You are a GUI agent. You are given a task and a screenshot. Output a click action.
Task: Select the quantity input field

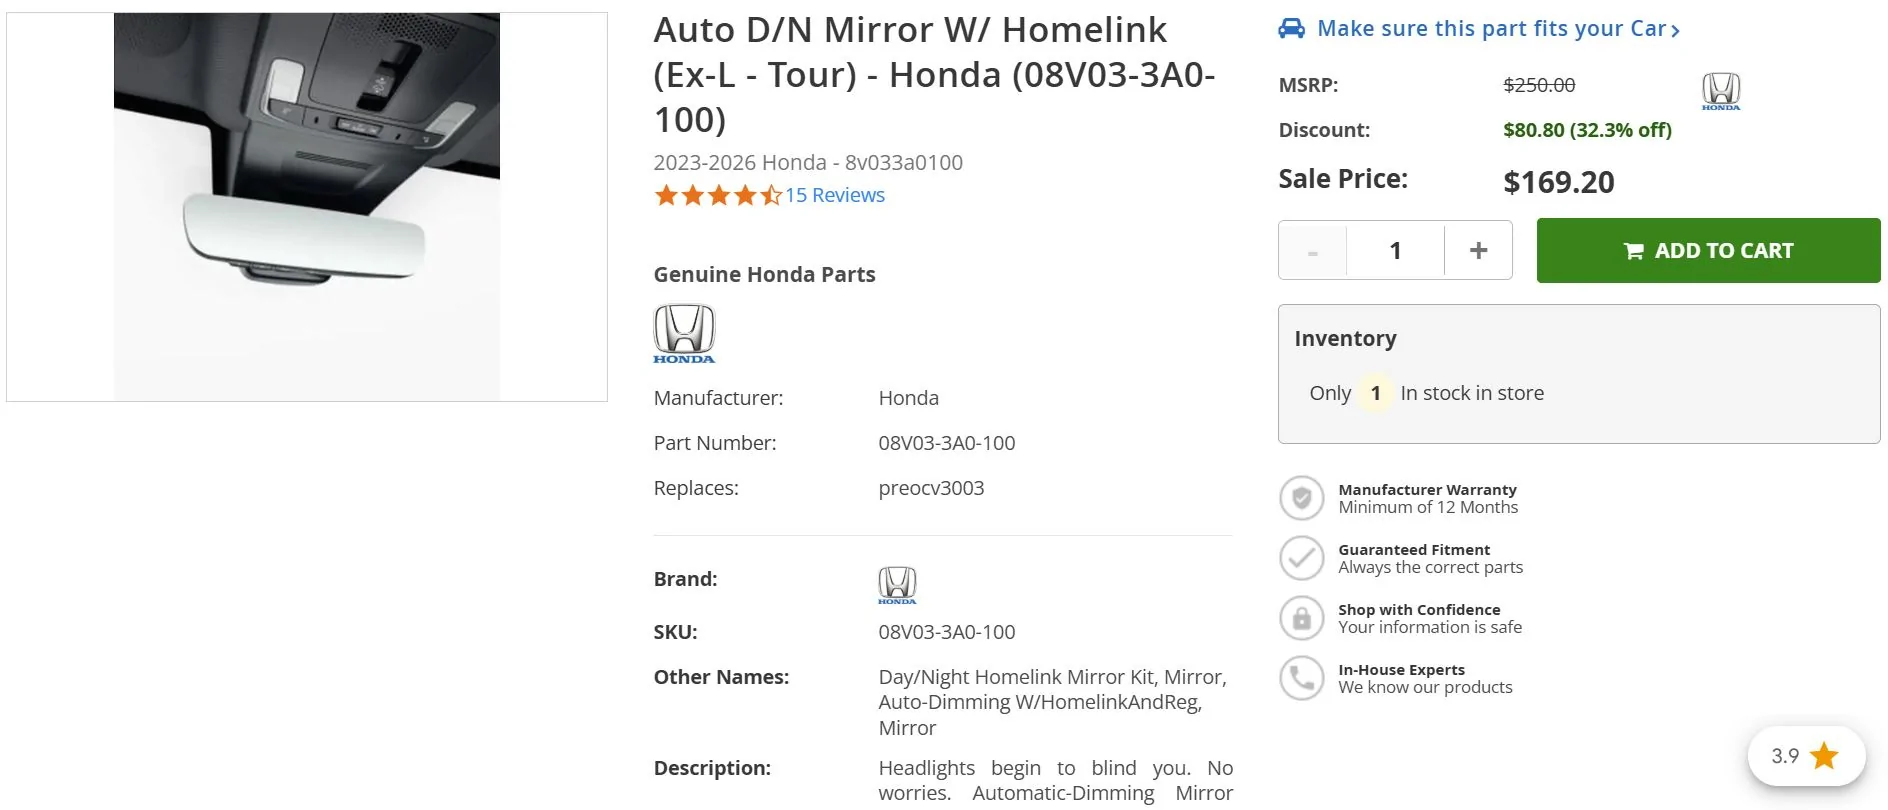coord(1394,250)
